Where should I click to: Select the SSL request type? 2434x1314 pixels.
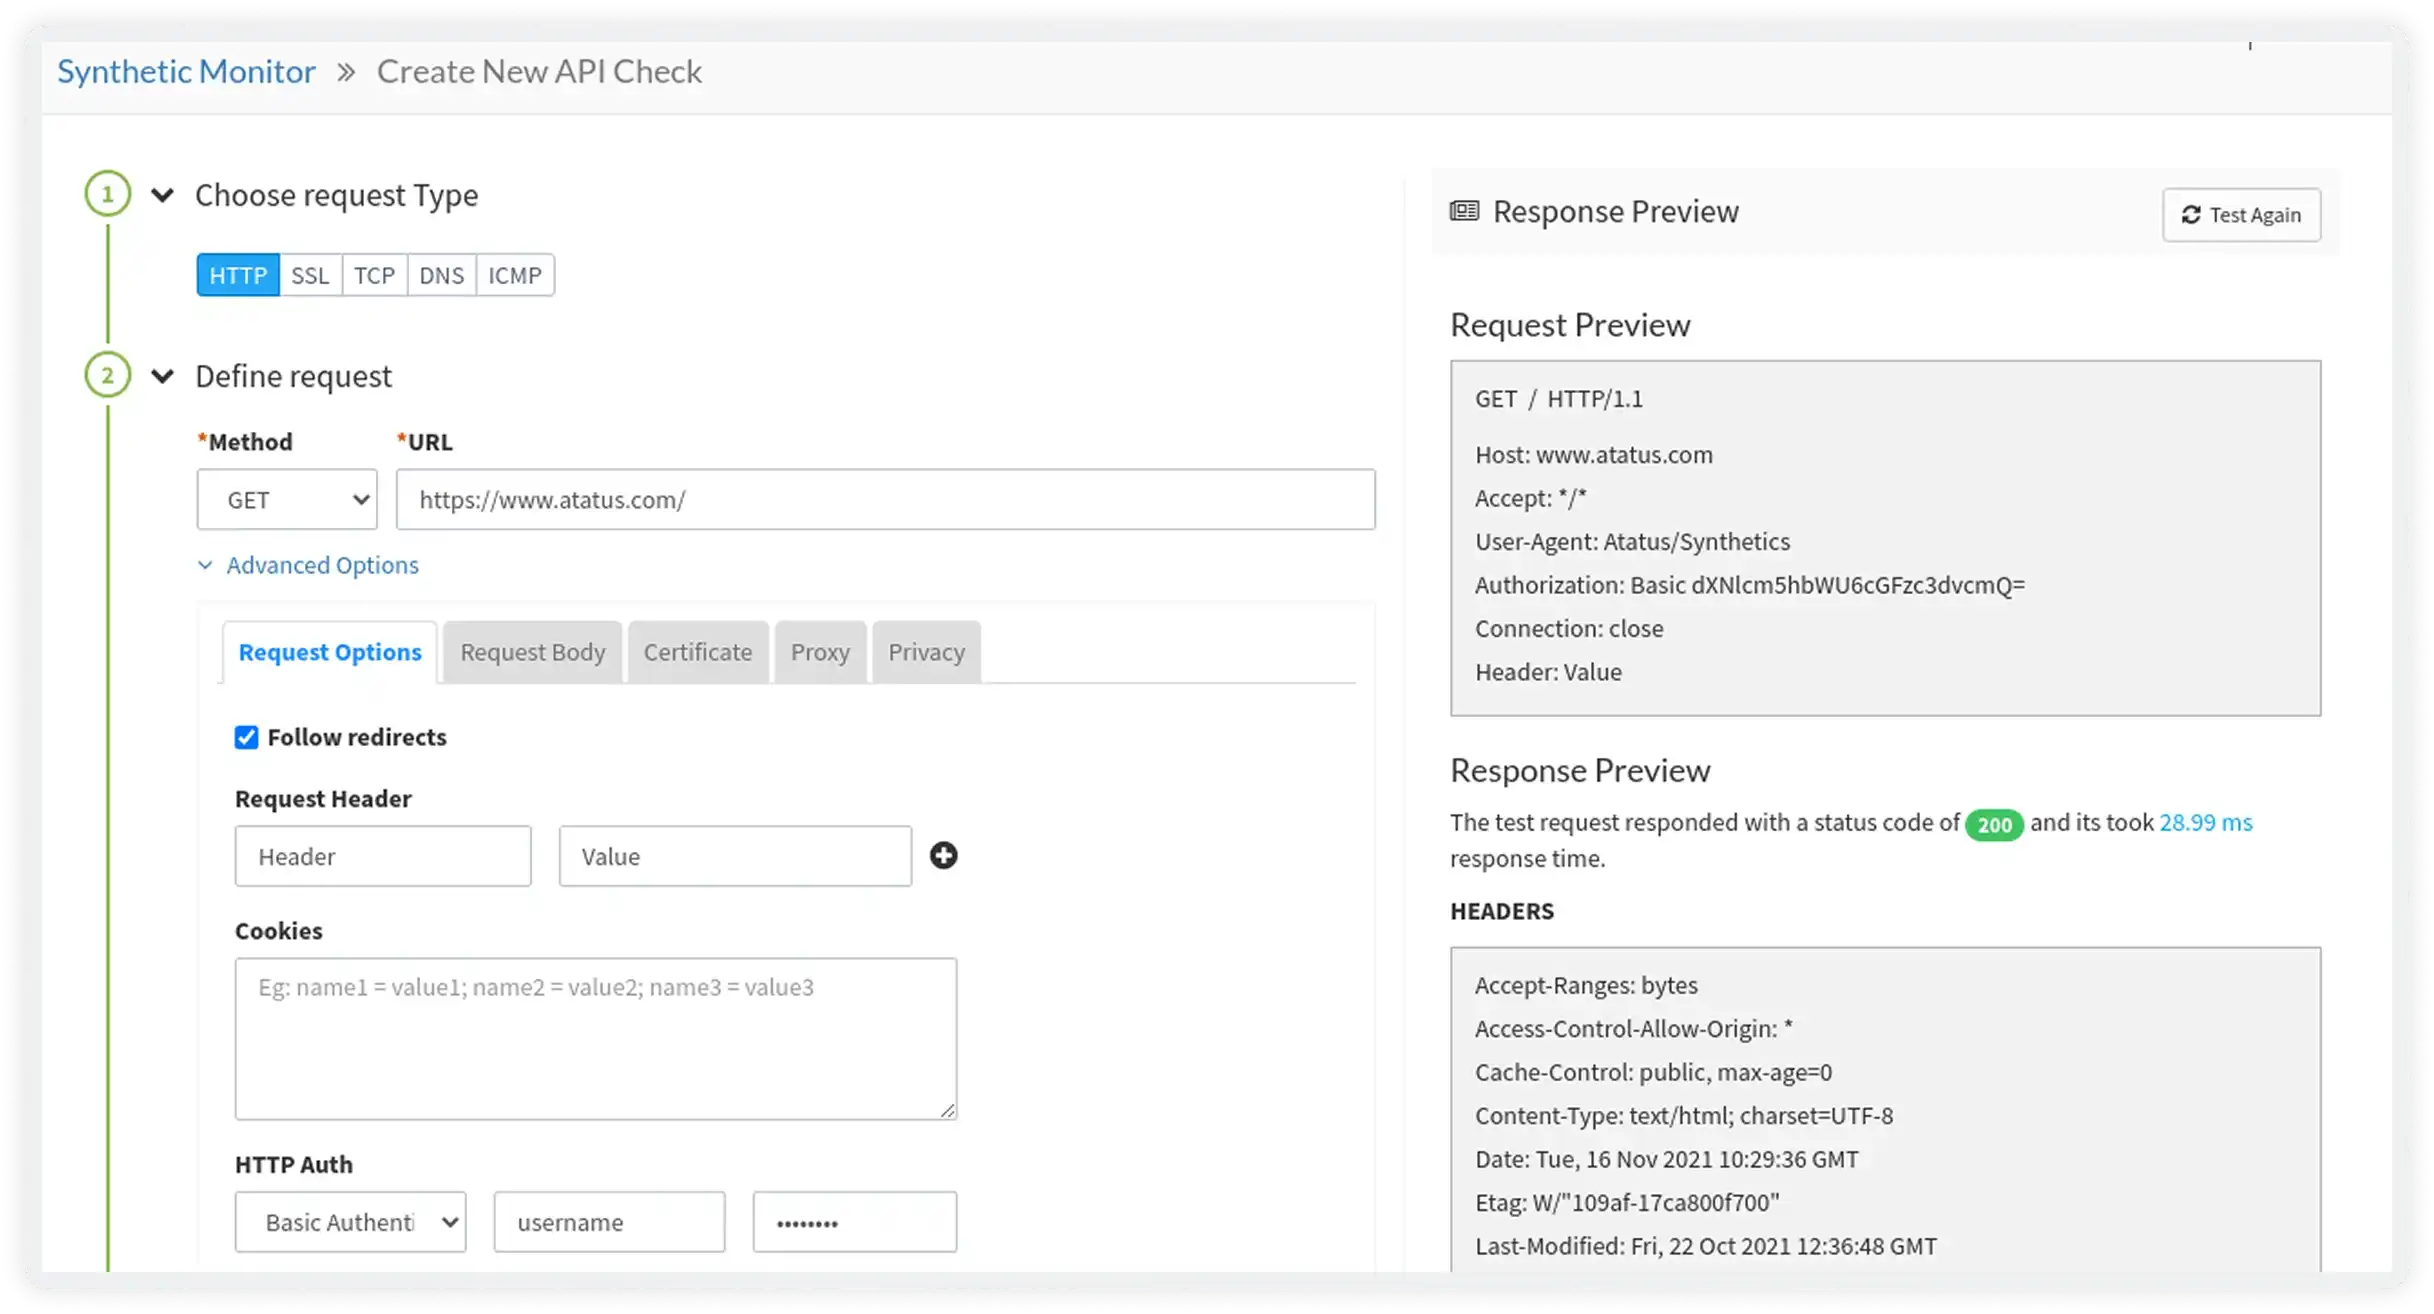[x=310, y=275]
